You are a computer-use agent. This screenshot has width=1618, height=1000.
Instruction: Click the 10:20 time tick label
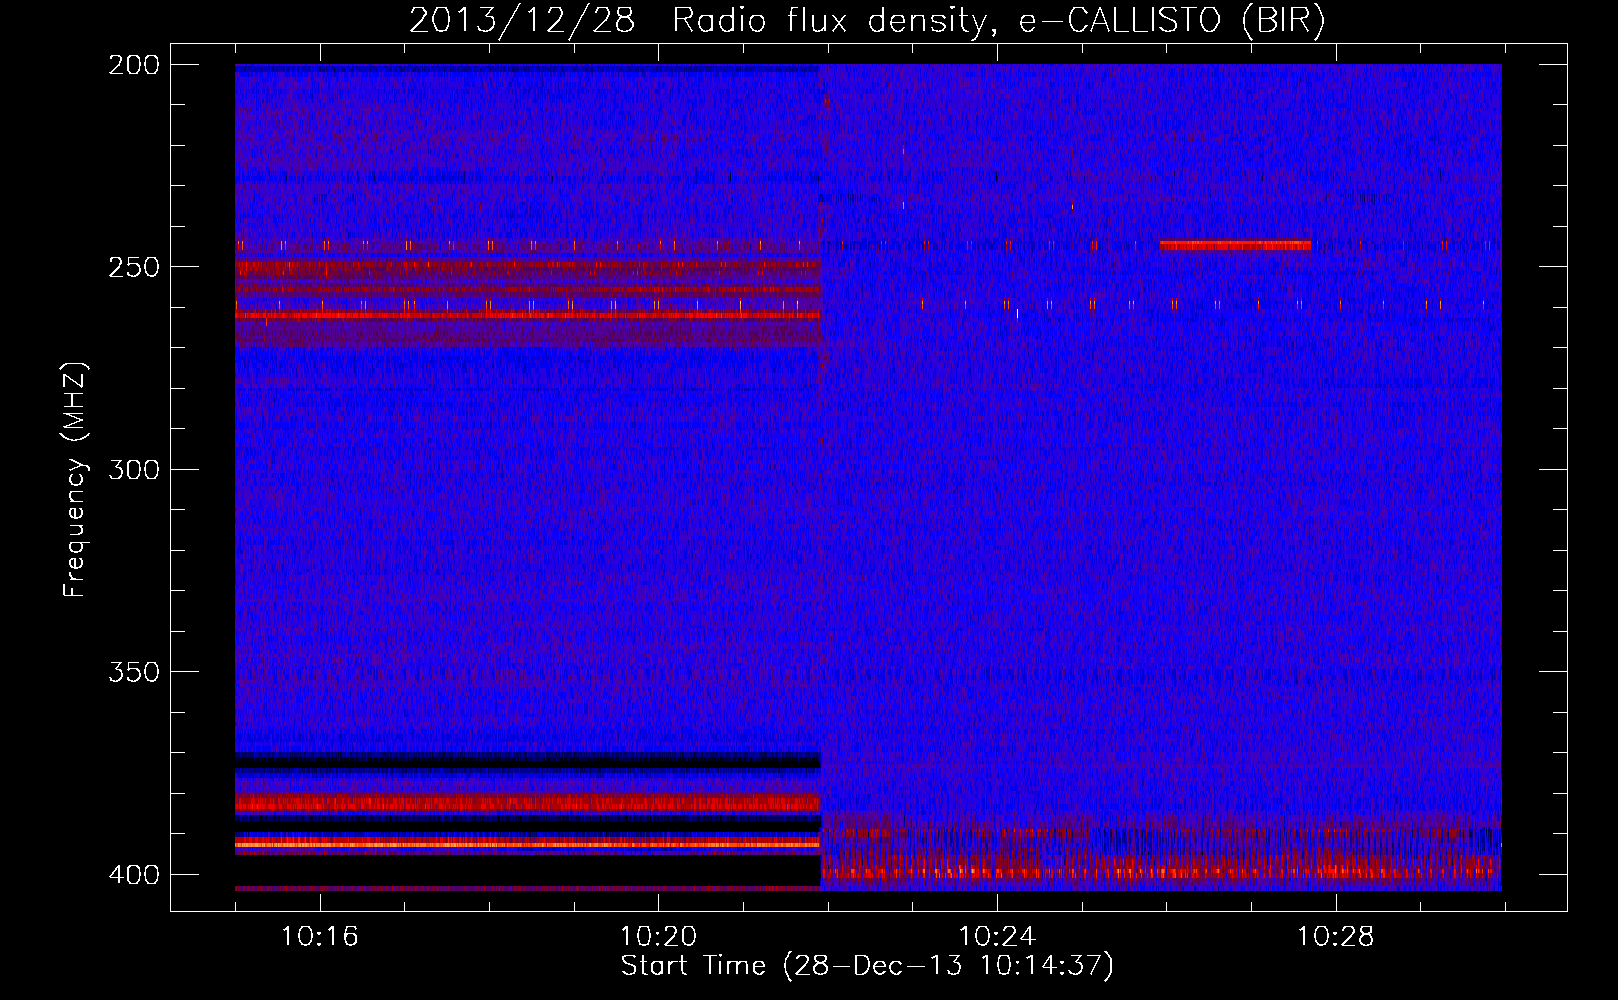tap(658, 937)
